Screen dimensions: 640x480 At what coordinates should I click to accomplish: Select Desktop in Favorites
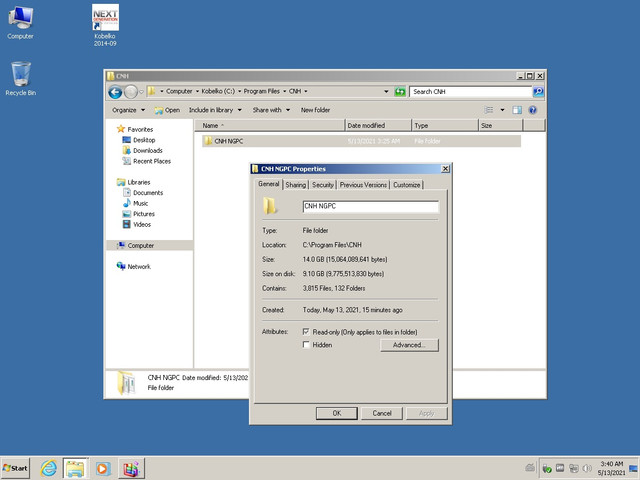[x=144, y=140]
